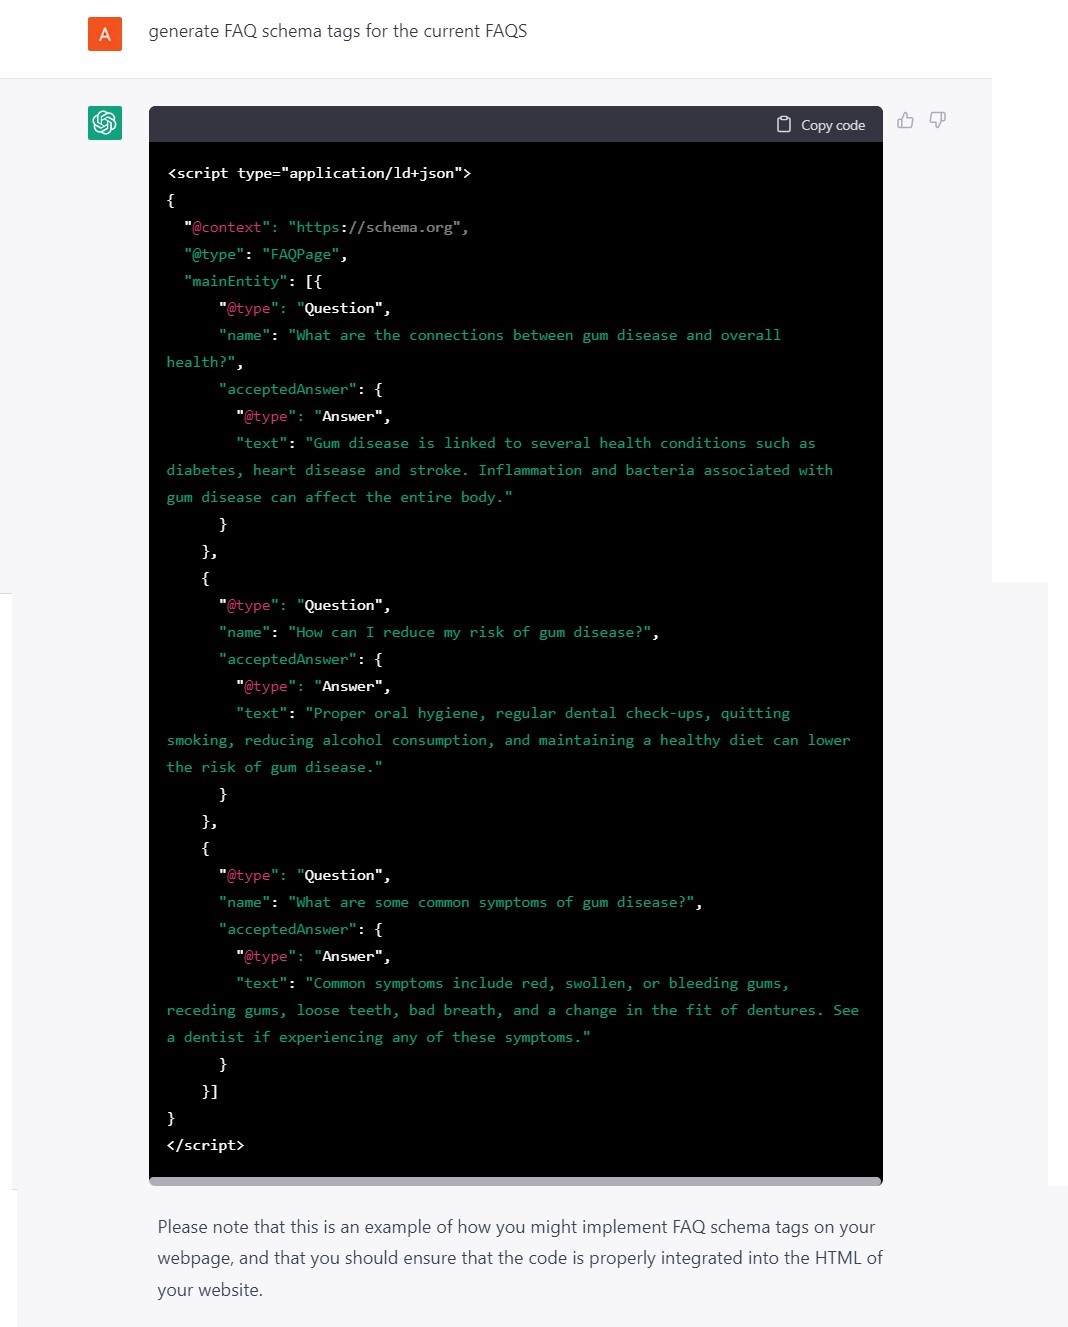Click the clipboard icon in code header
1068x1327 pixels.
(x=784, y=124)
